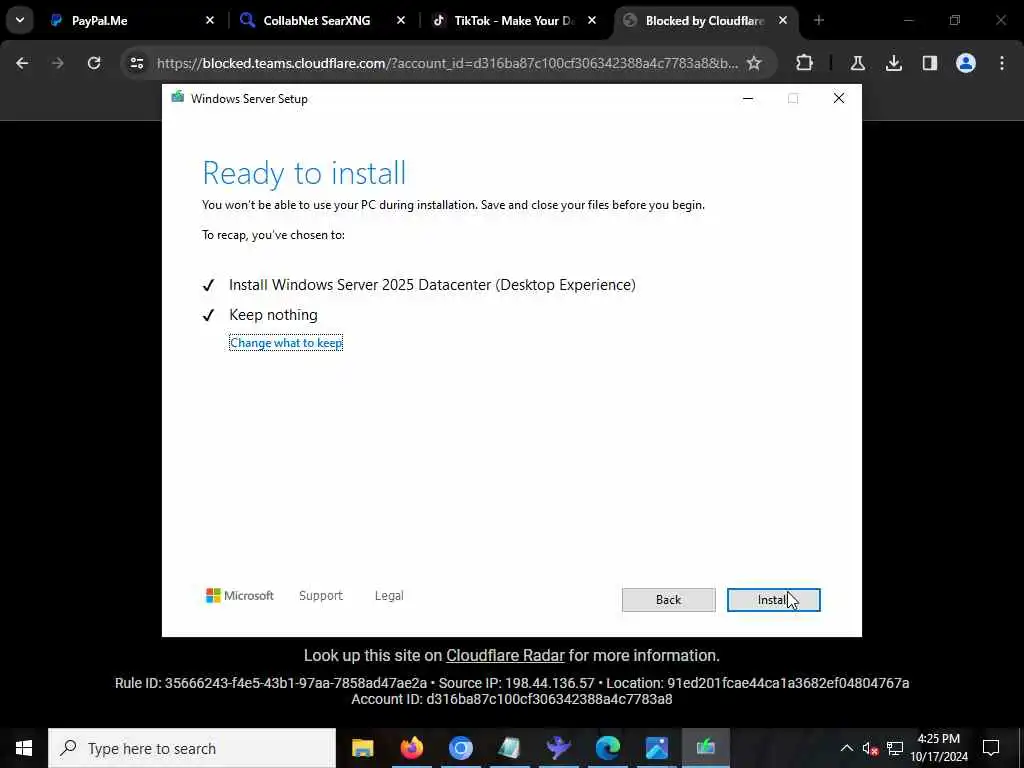This screenshot has width=1024, height=768.
Task: Open the Photos app from taskbar
Action: 656,748
